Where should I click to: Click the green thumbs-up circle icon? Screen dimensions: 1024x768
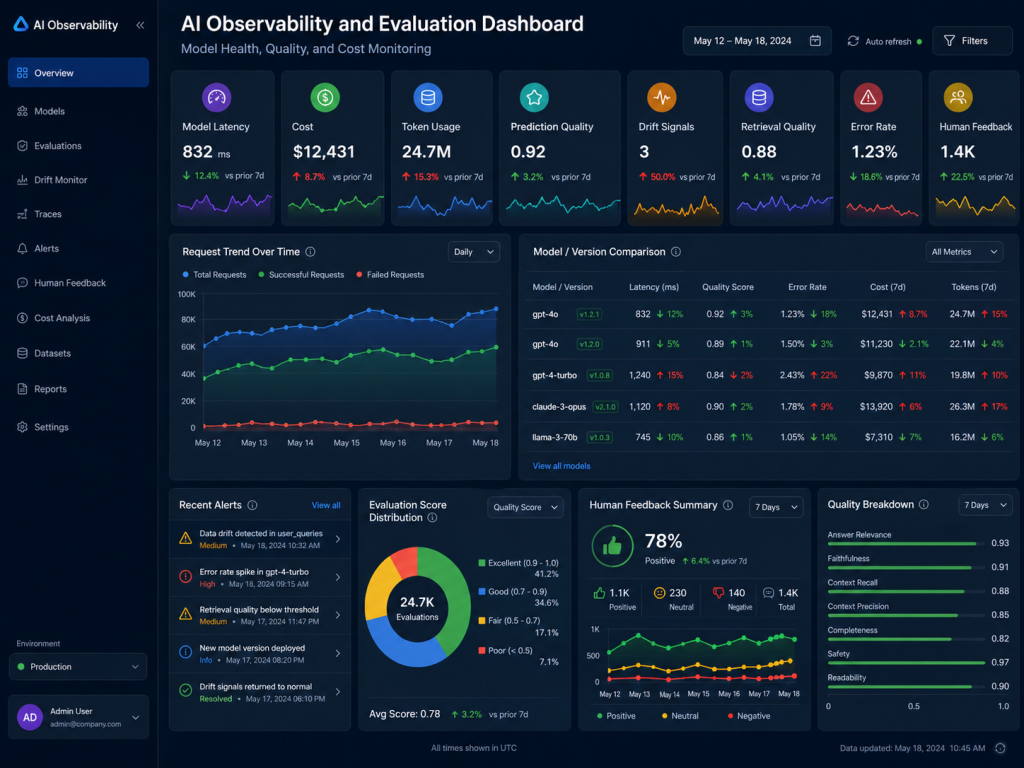point(612,546)
